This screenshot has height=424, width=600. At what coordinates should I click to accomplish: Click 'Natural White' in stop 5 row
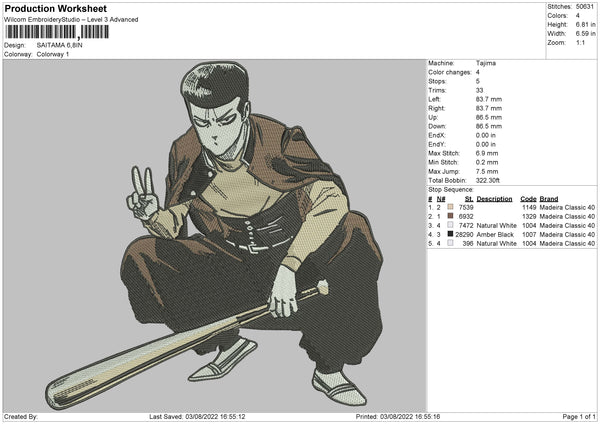tap(496, 243)
